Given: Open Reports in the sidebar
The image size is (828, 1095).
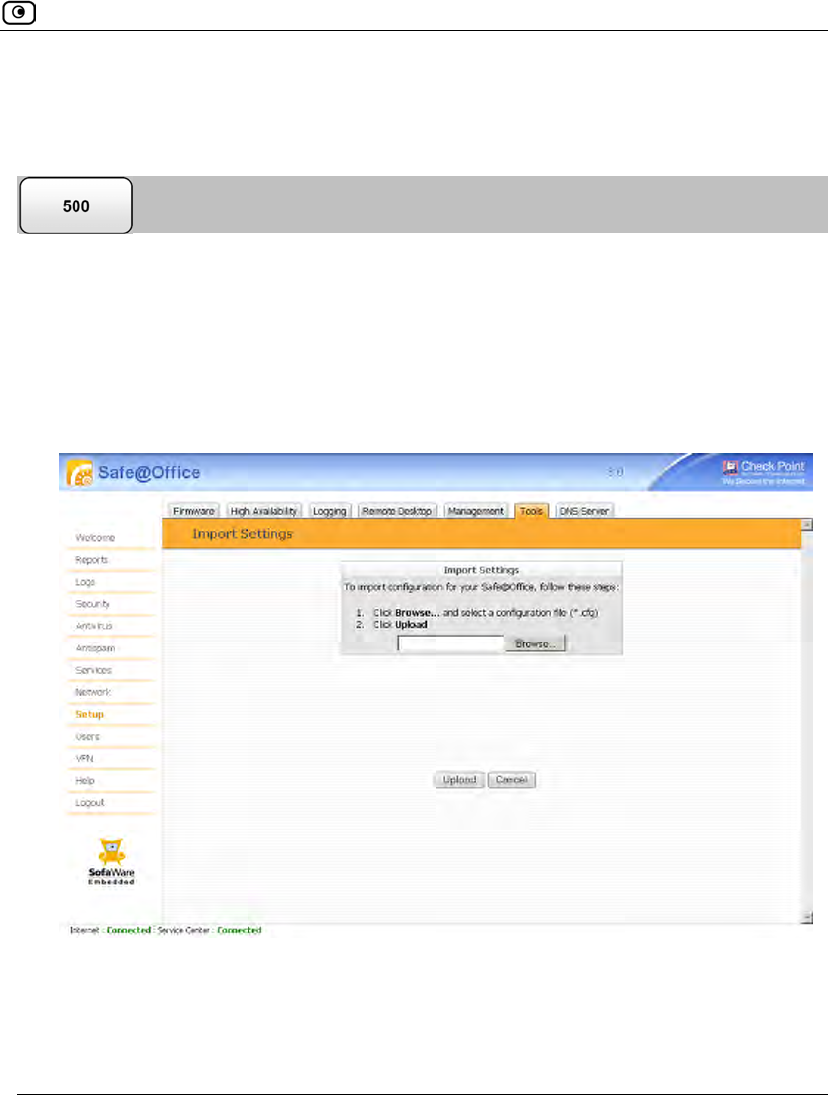Looking at the screenshot, I should click(x=91, y=560).
